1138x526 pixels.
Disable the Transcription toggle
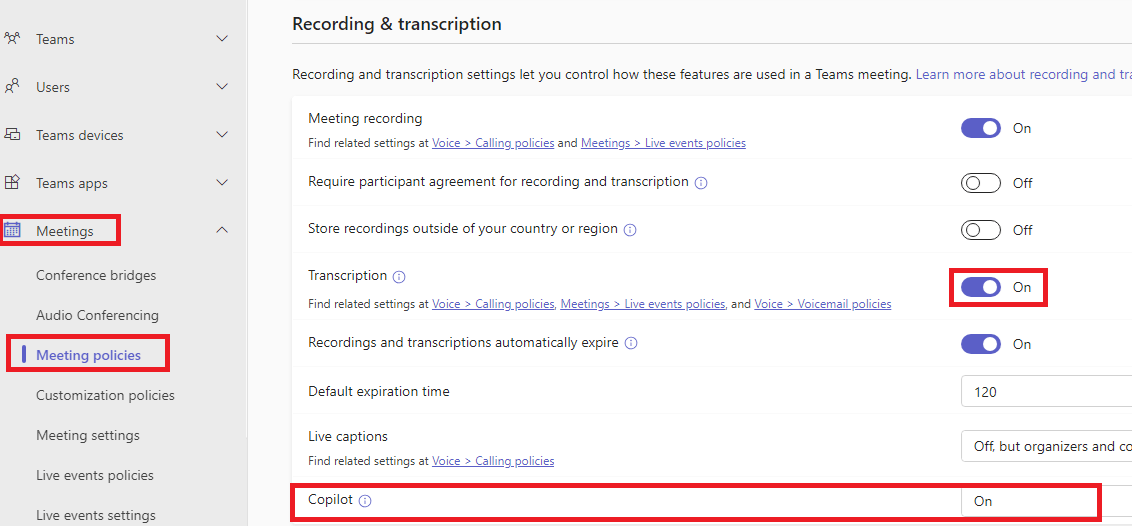click(x=981, y=287)
